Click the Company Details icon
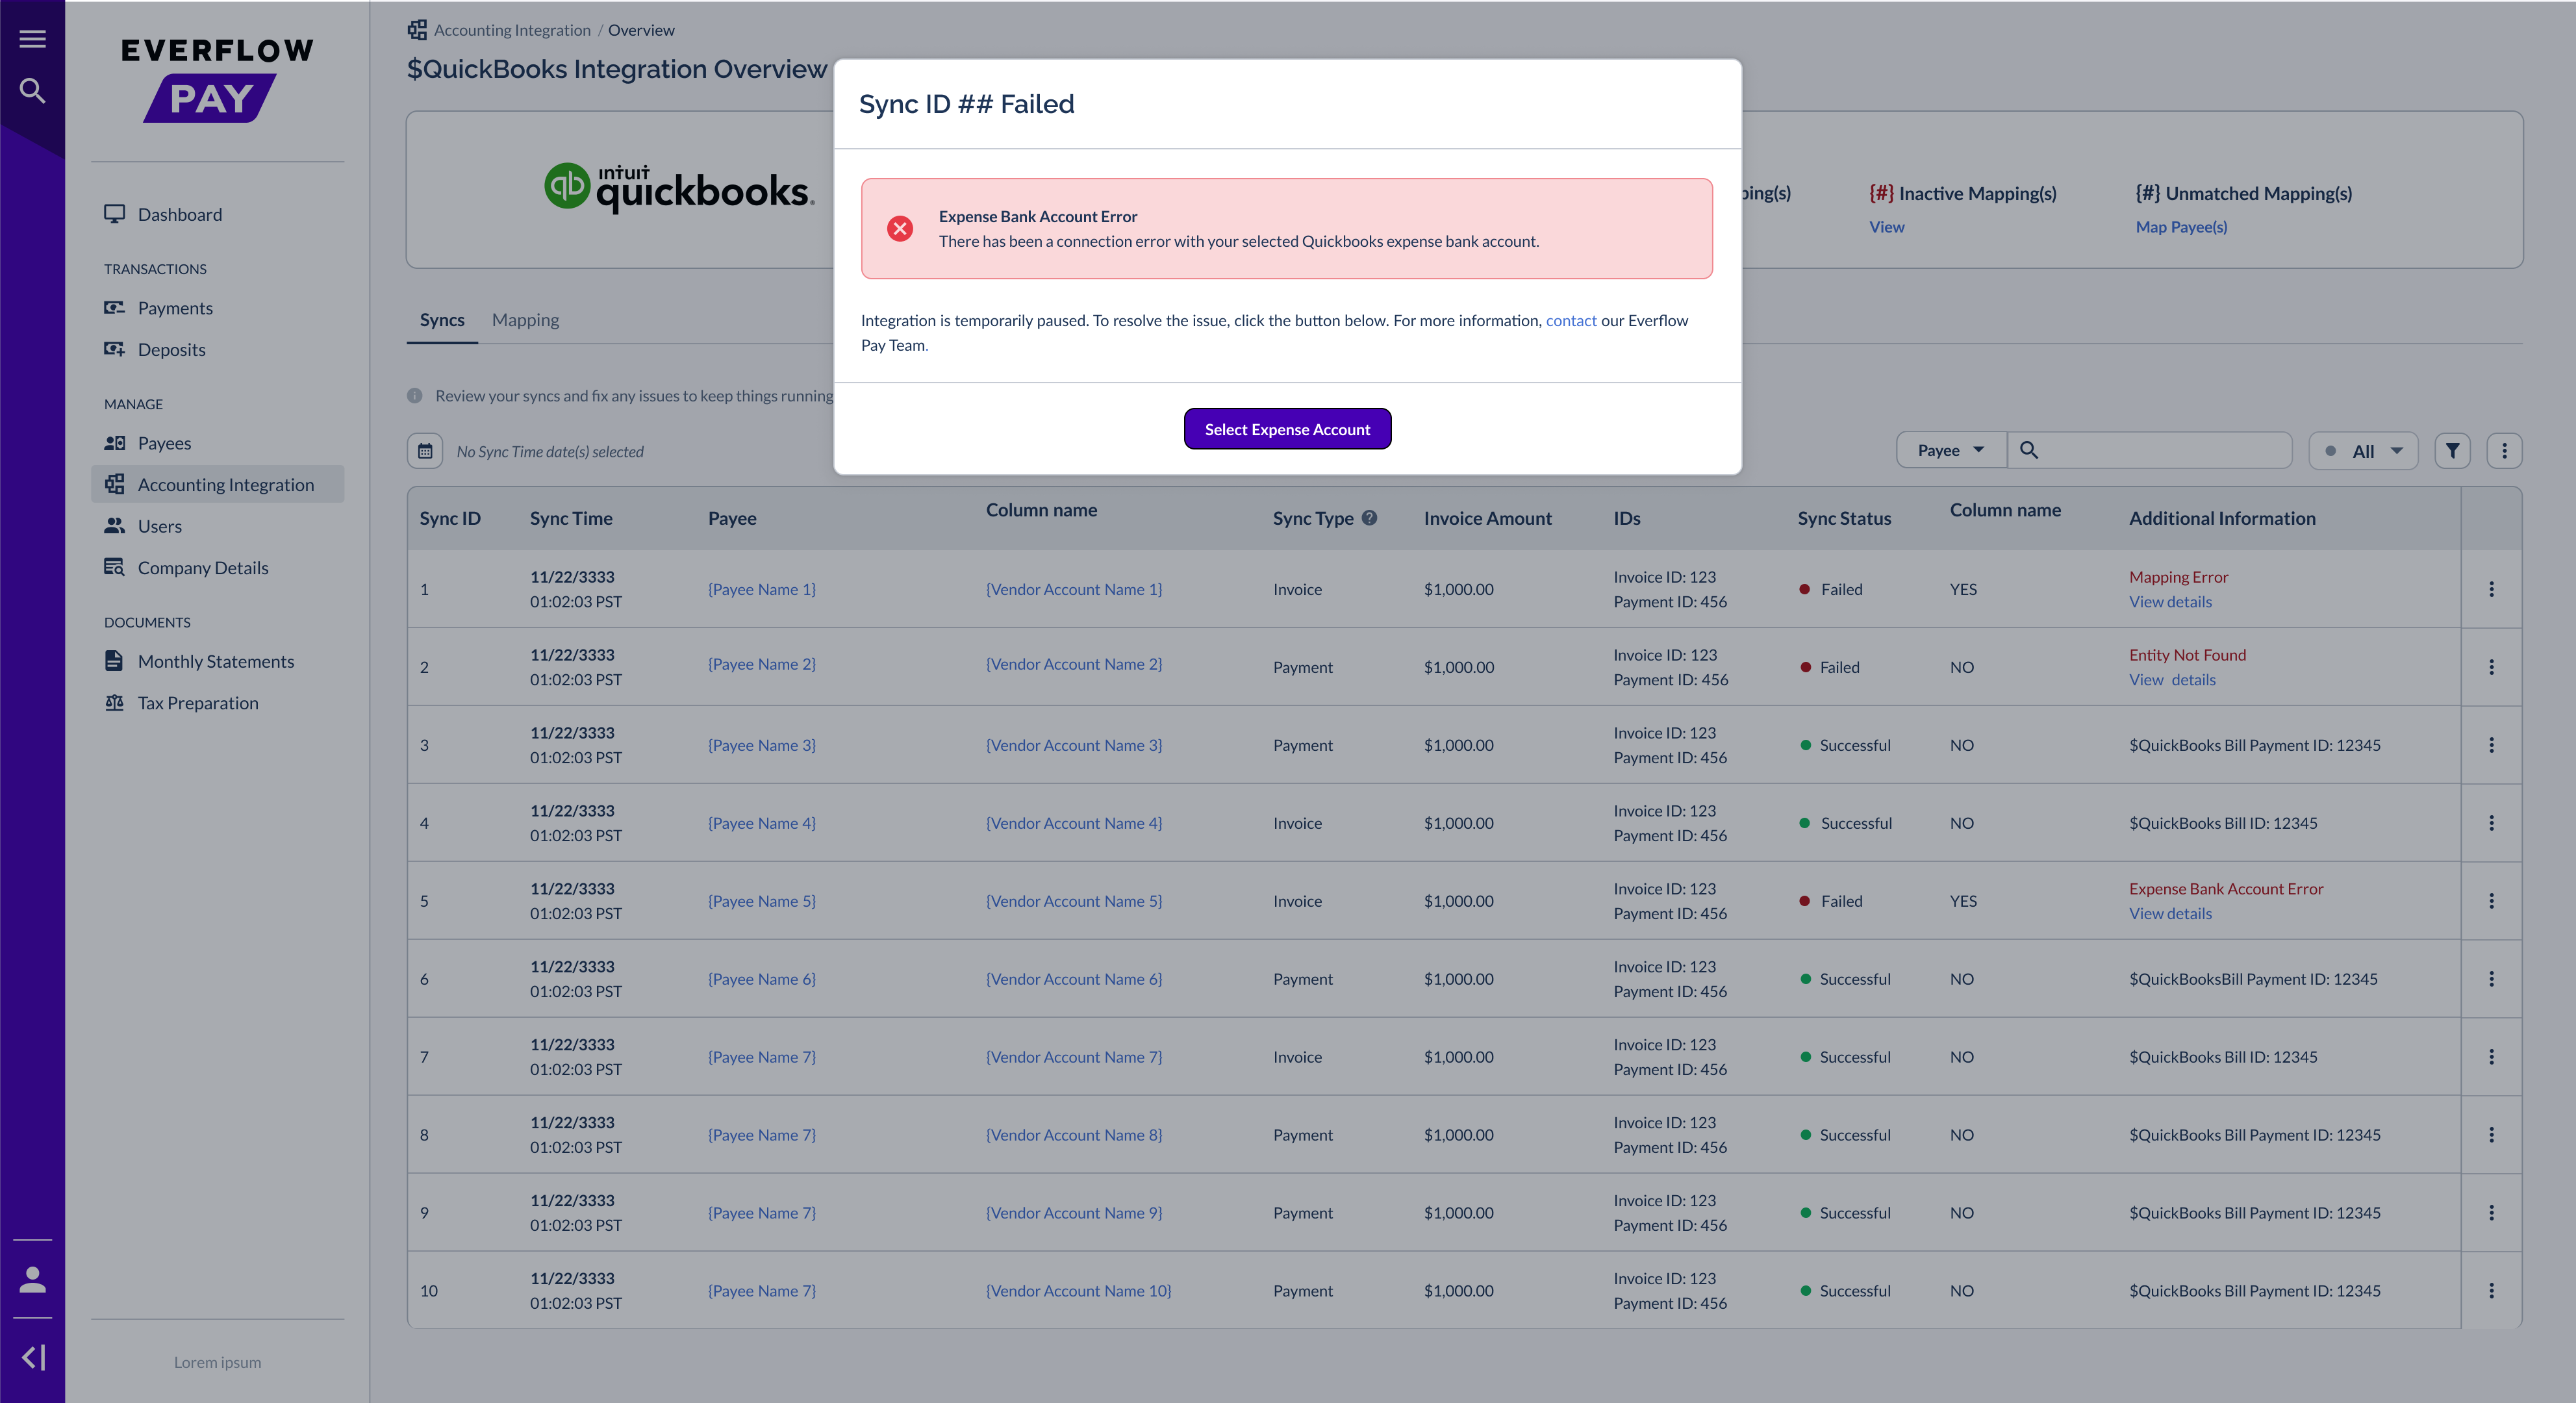The image size is (2576, 1403). tap(114, 567)
